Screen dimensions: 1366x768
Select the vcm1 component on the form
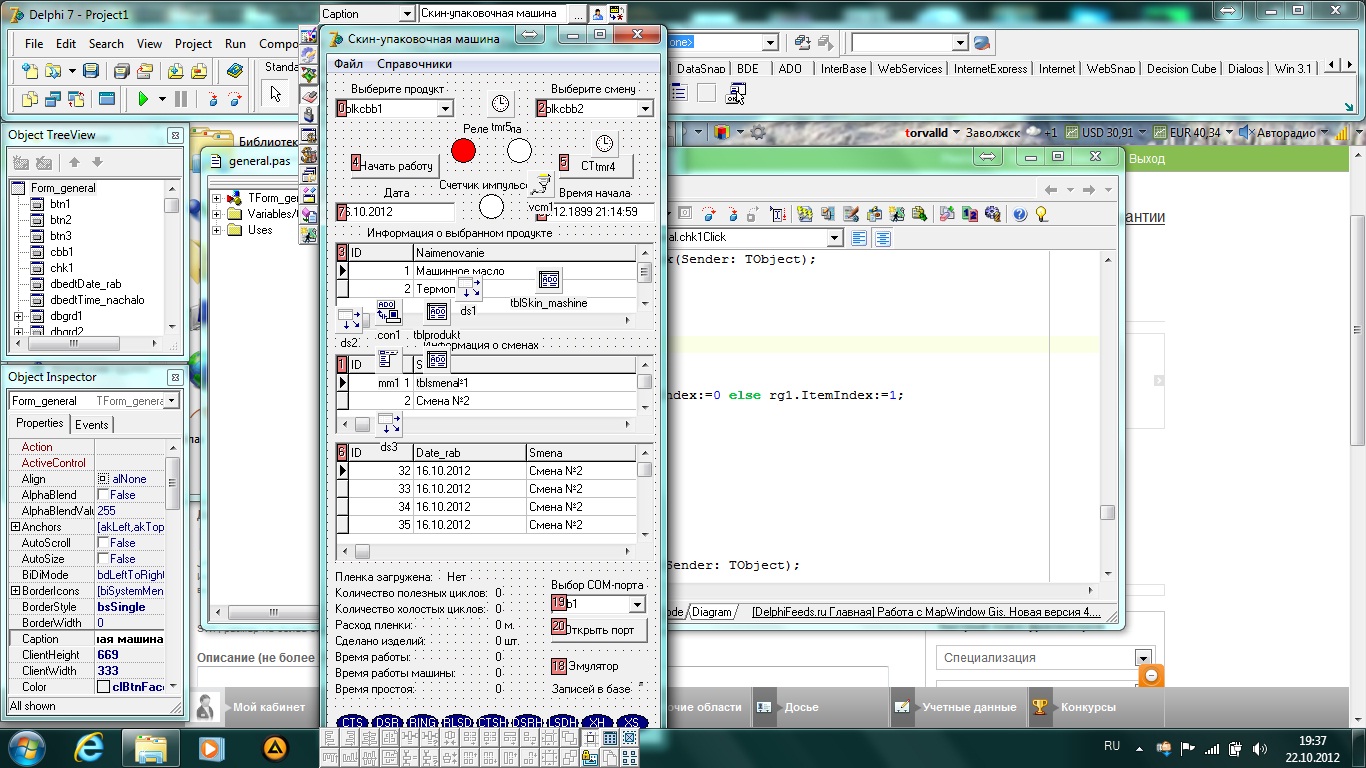click(541, 184)
